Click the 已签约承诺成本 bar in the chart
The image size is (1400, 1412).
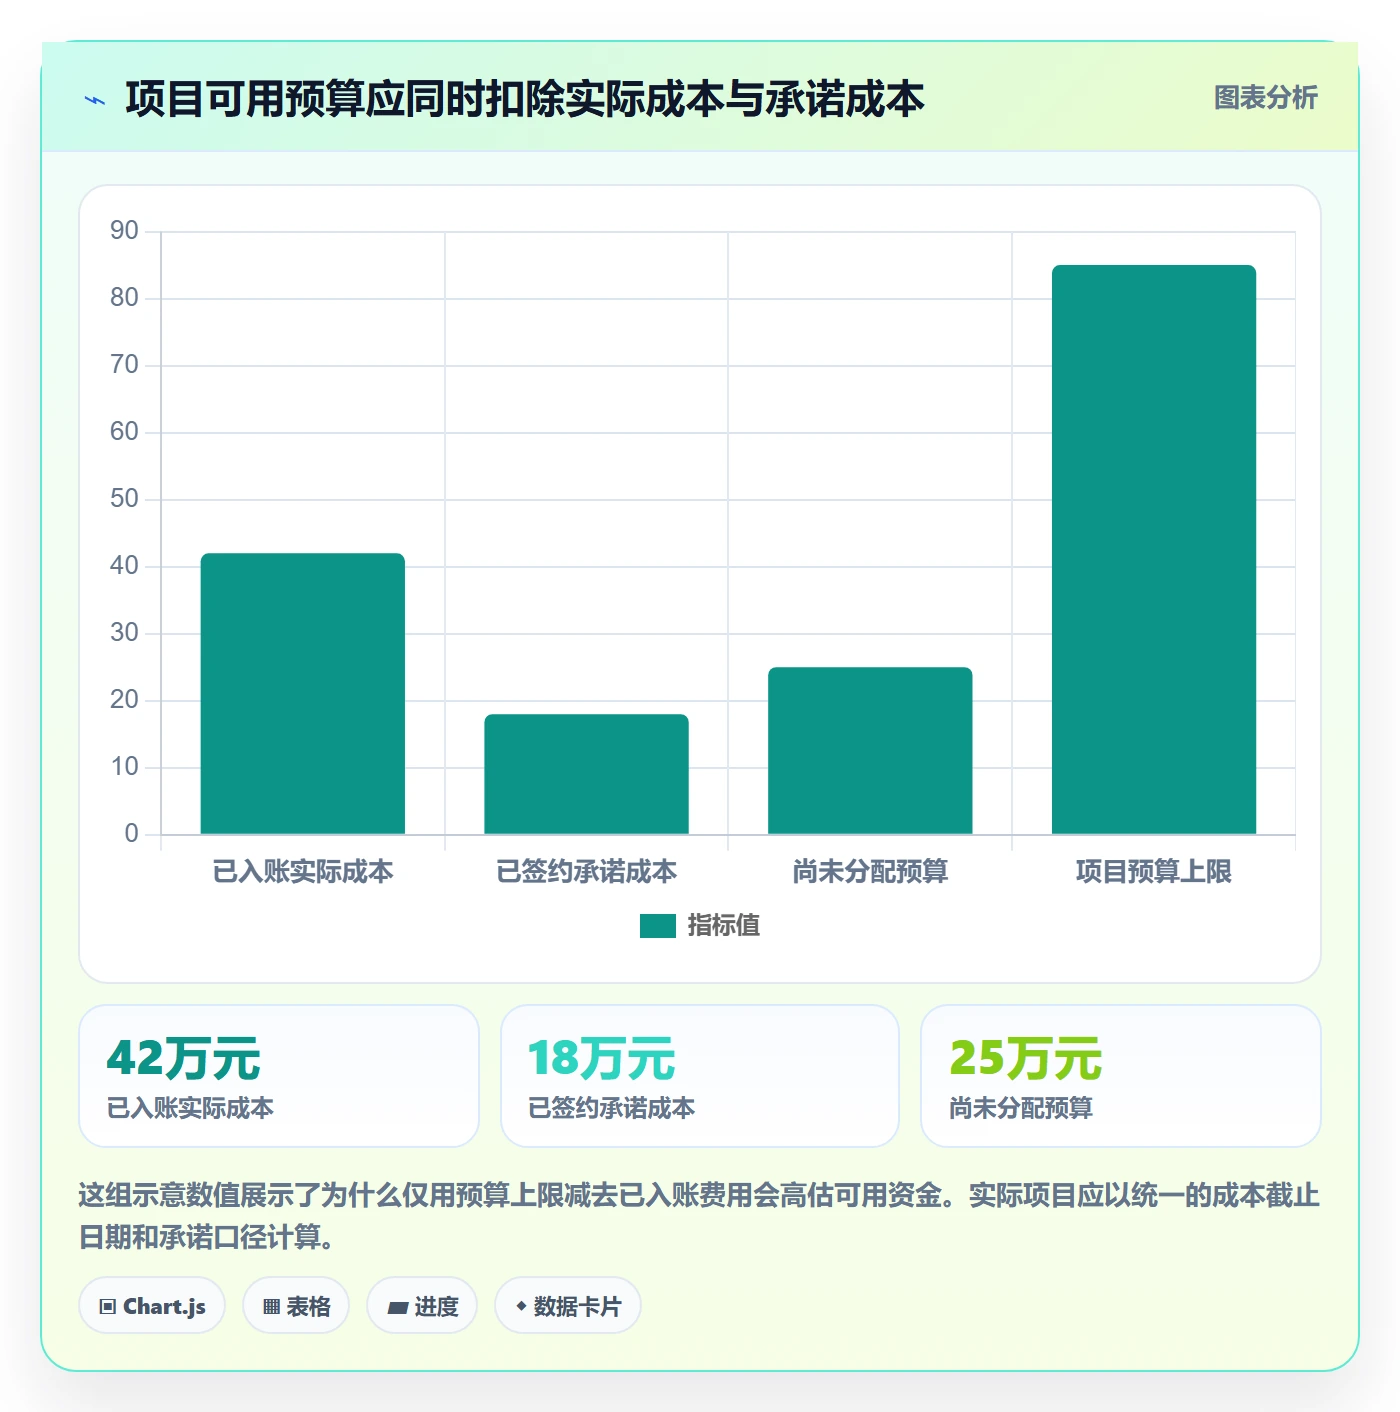(x=586, y=774)
